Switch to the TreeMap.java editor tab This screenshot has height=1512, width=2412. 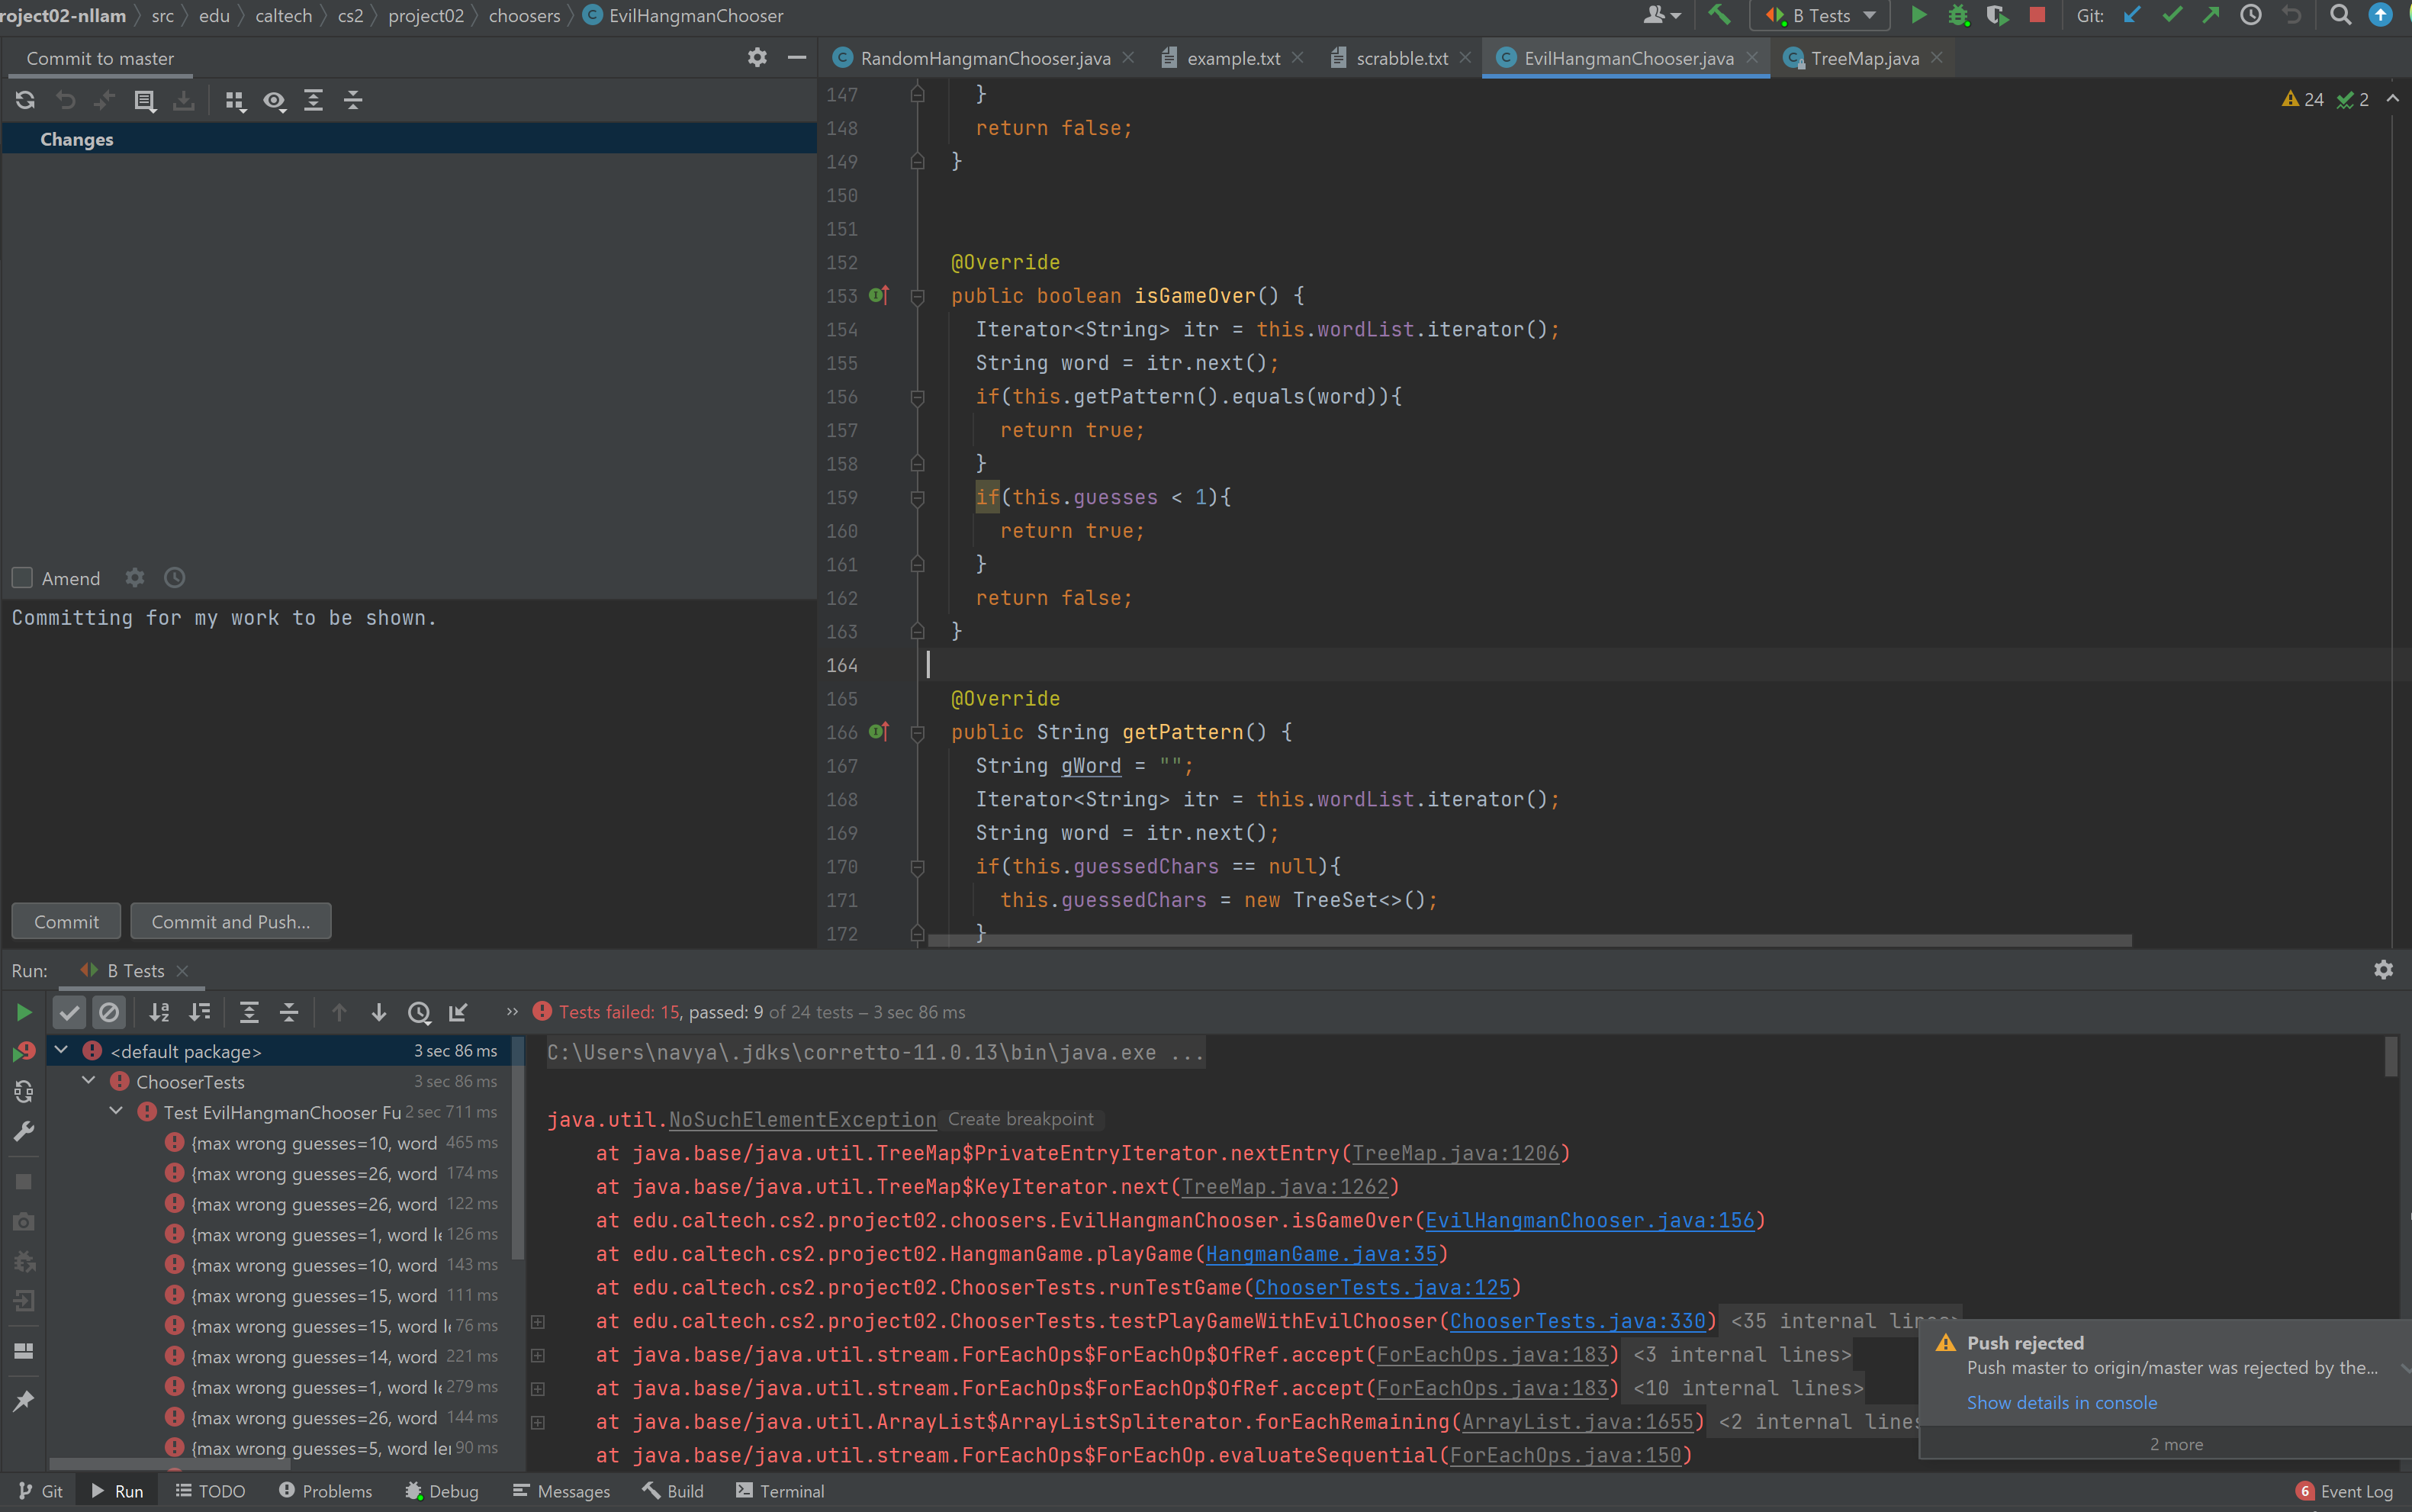pyautogui.click(x=1863, y=58)
